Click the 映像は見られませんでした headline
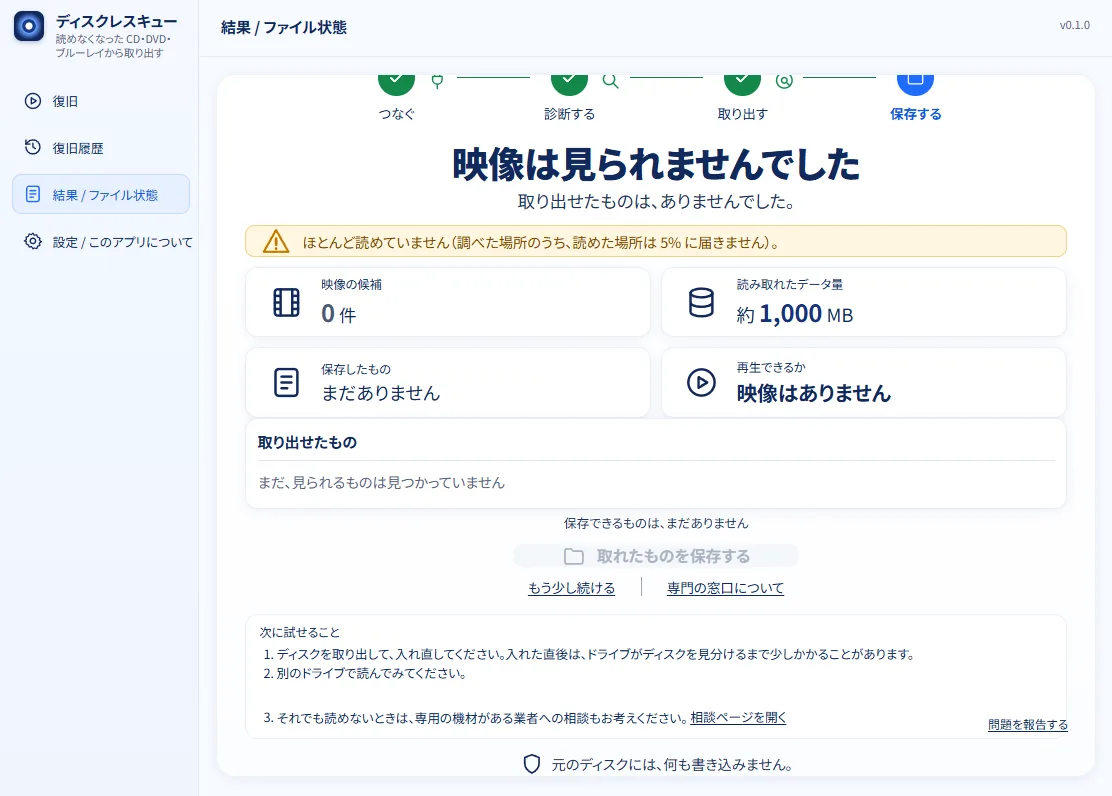 click(x=656, y=164)
